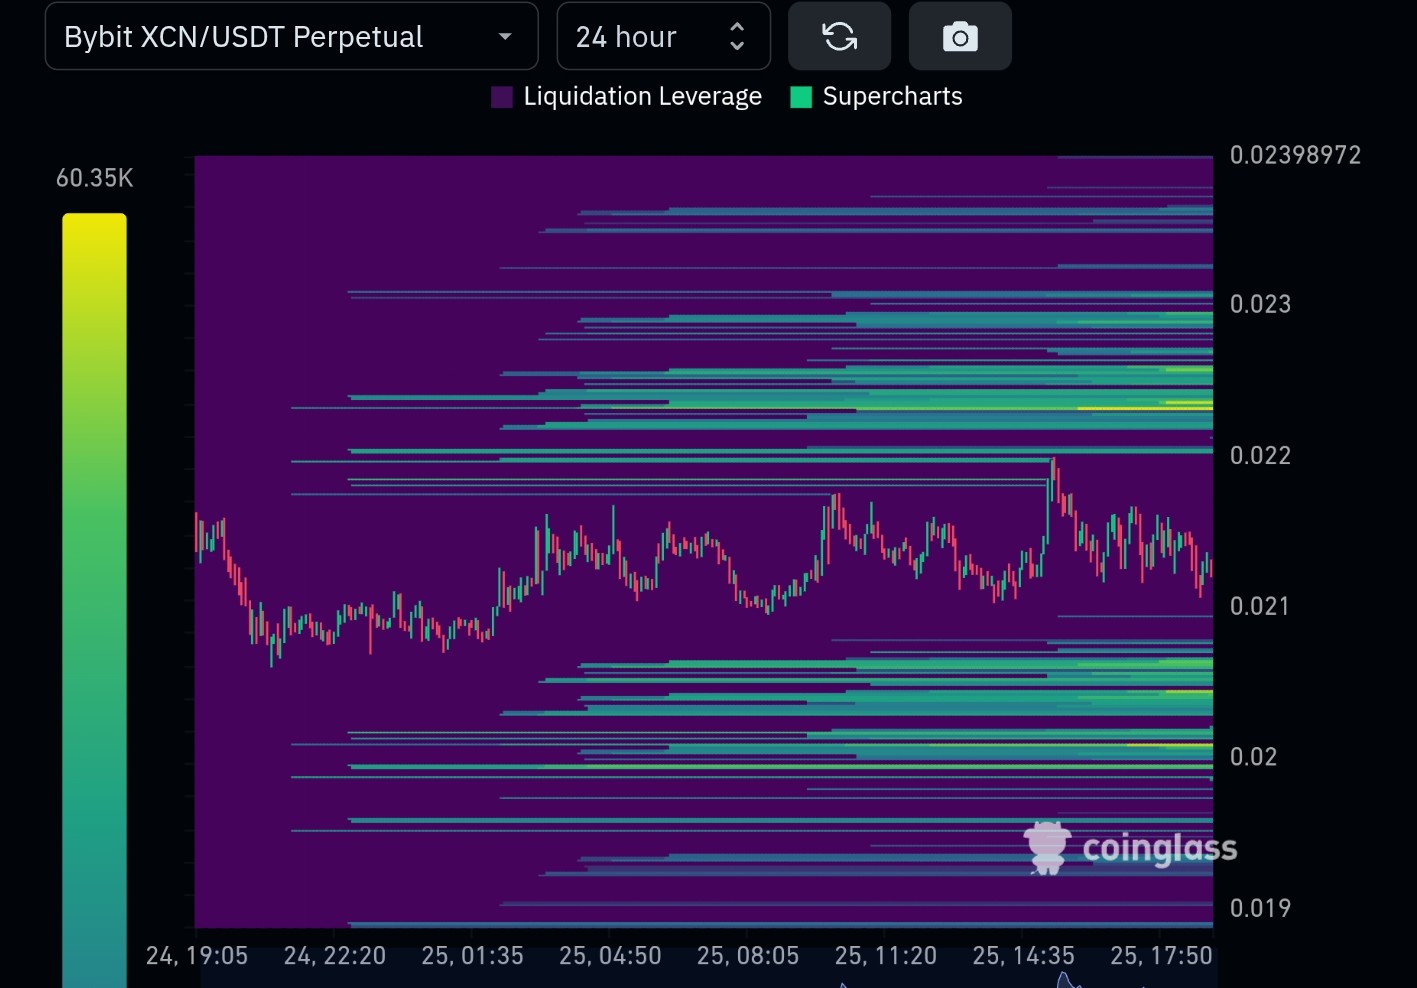
Task: Click the 24, 19:05 time axis label
Action: (x=197, y=956)
